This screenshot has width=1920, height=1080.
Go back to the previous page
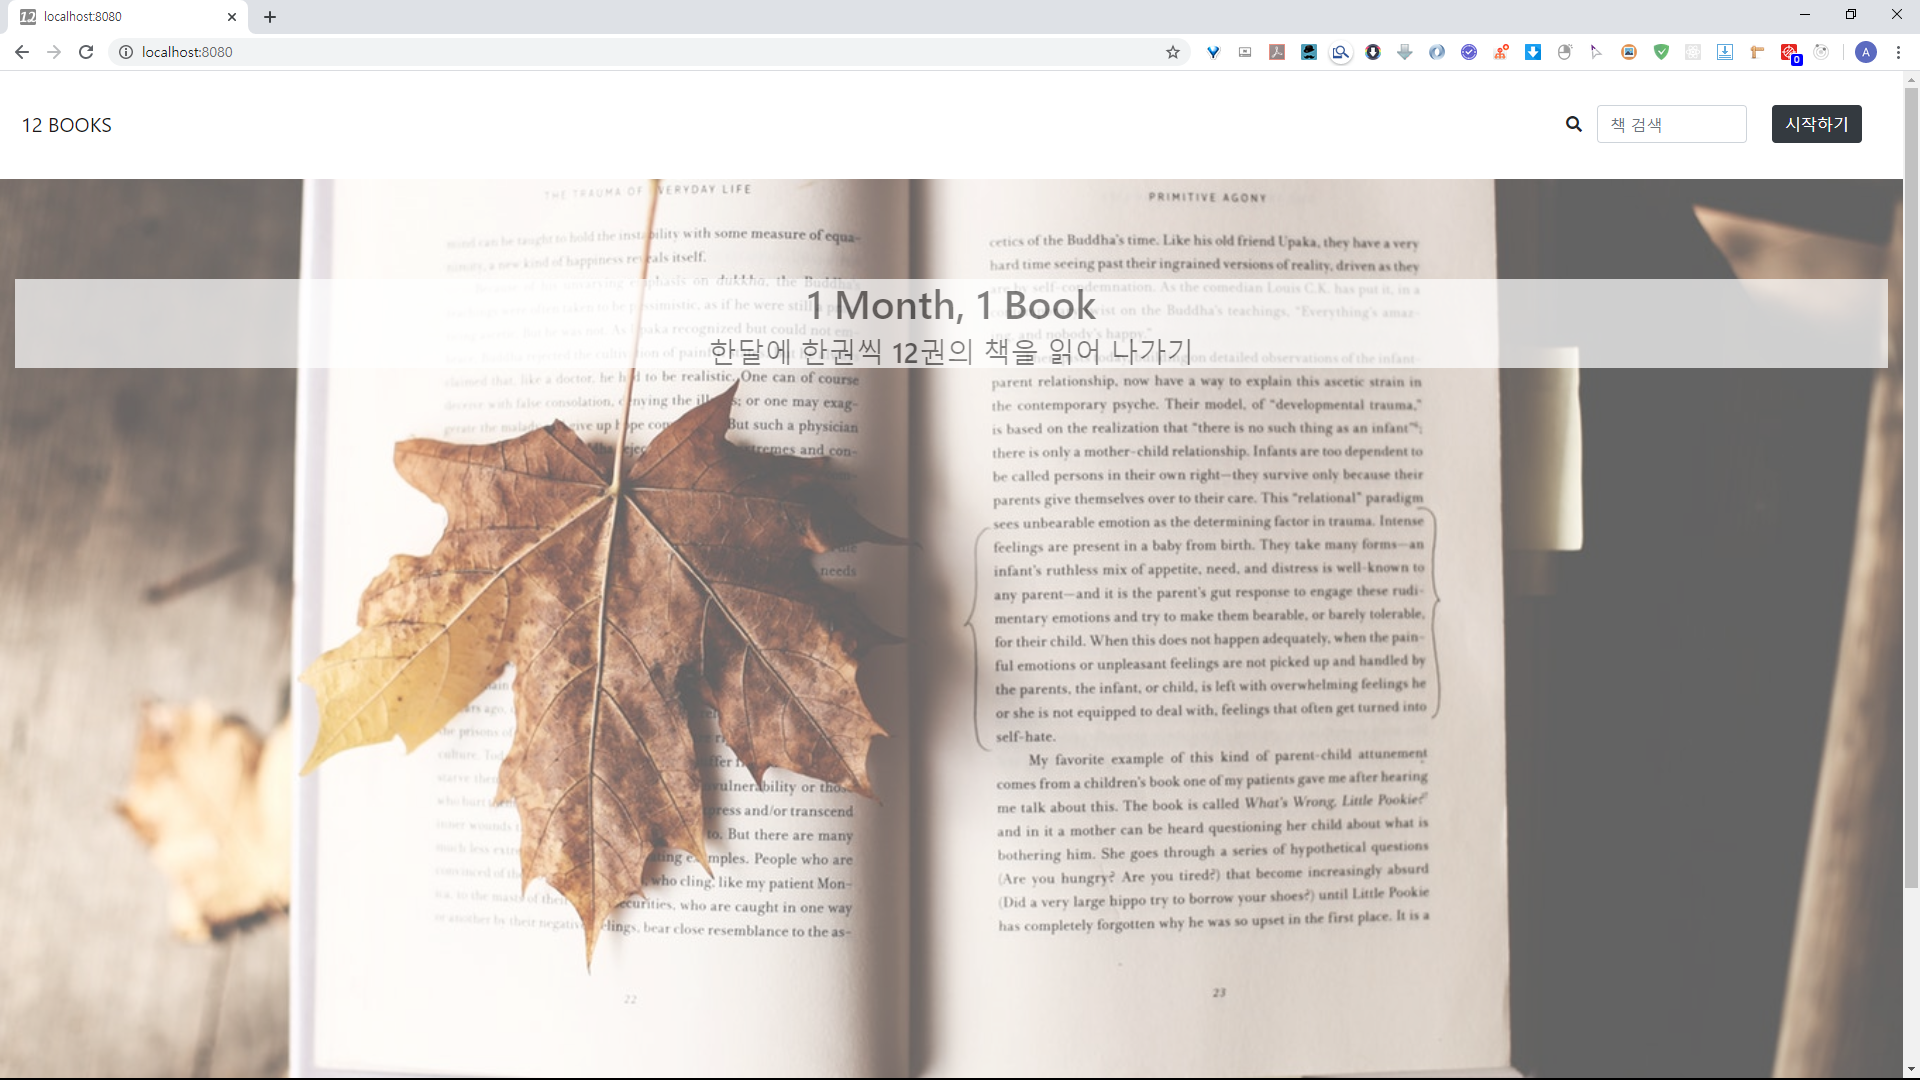[x=22, y=52]
